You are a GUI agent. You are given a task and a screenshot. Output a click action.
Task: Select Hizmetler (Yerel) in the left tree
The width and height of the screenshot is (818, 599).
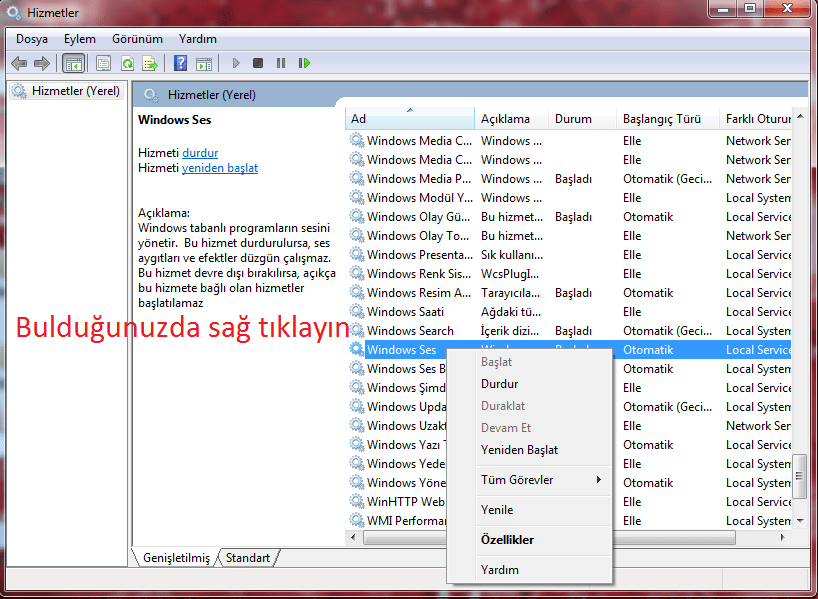click(66, 91)
